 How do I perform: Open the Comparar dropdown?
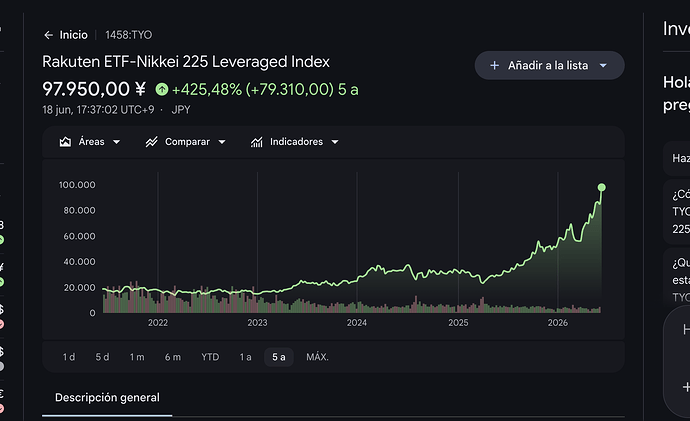point(186,142)
